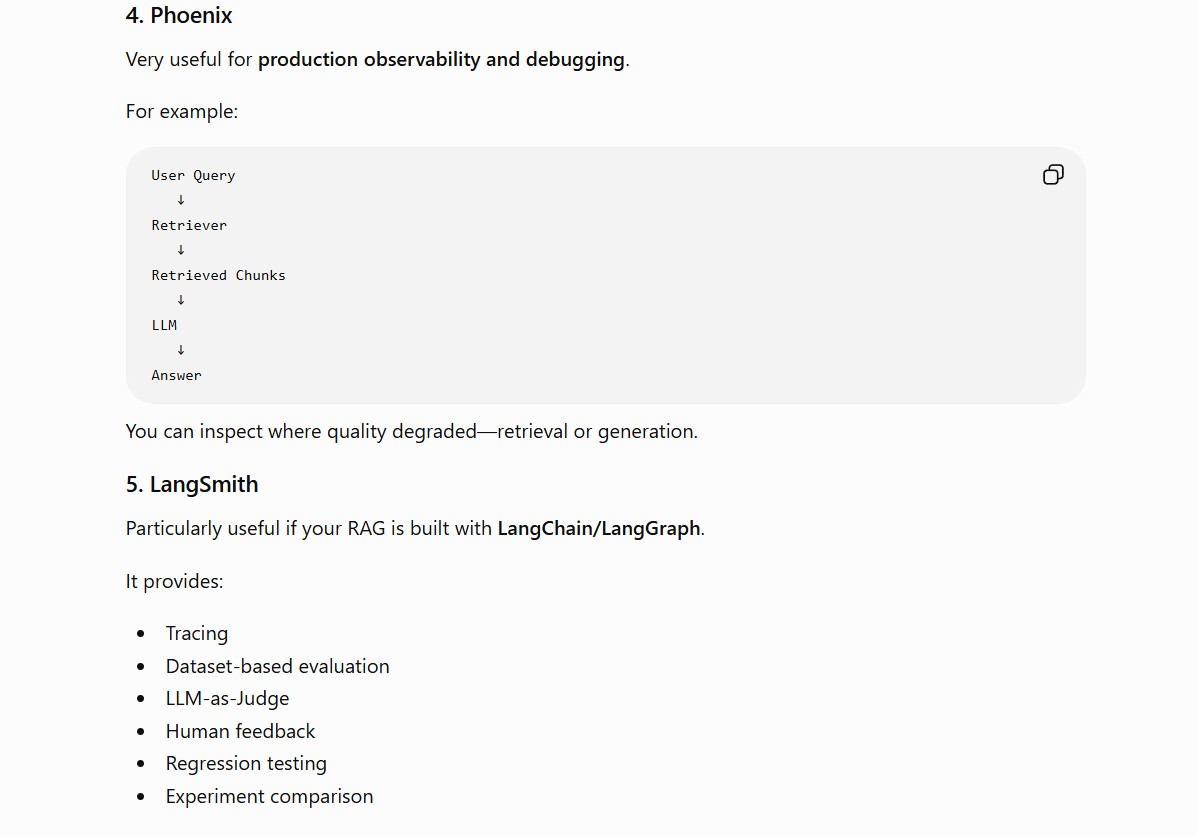The width and height of the screenshot is (1198, 836).
Task: Click the LLM-as-Judge bullet item
Action: point(228,698)
